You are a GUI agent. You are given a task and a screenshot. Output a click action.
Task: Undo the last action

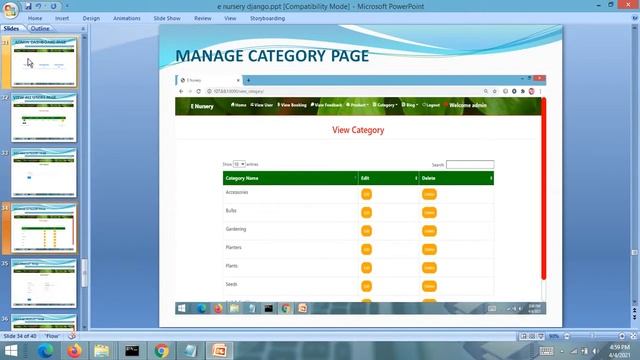38,6
